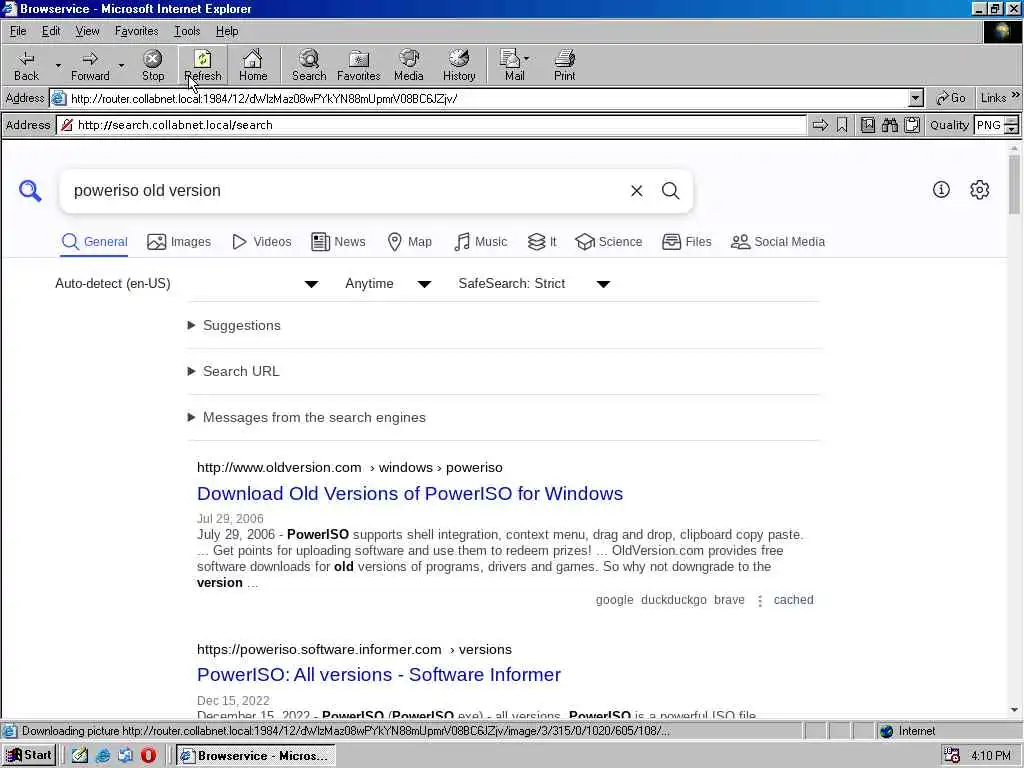Open the IE address bar dropdown arrow

(x=916, y=99)
